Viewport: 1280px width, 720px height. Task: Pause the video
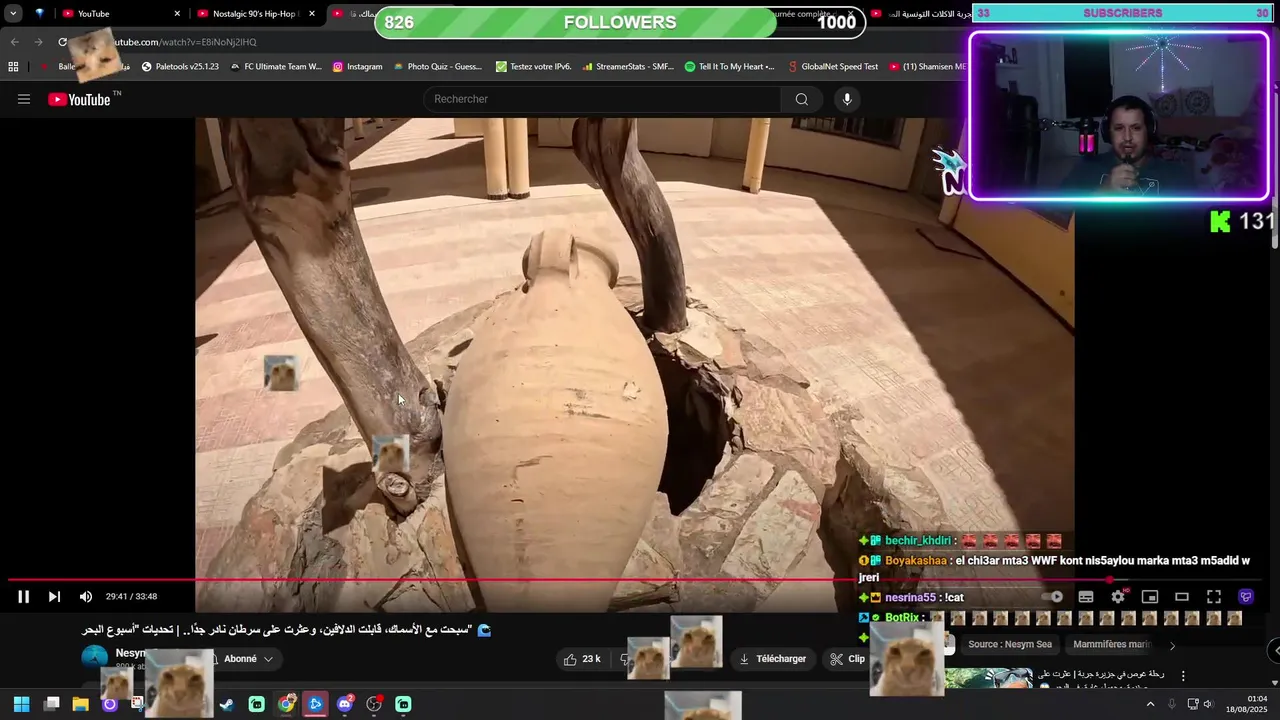coord(23,597)
